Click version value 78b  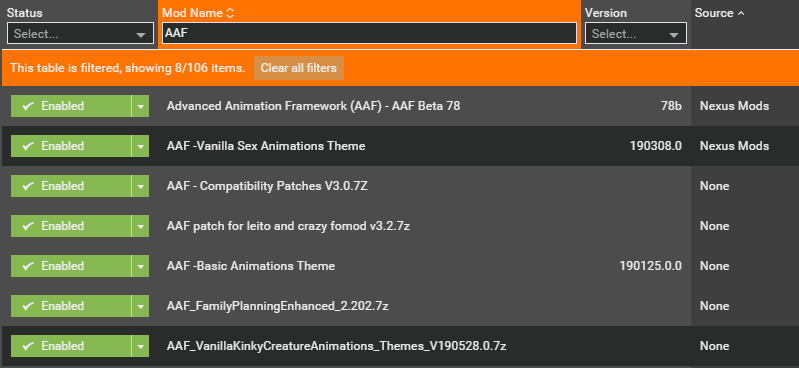671,106
